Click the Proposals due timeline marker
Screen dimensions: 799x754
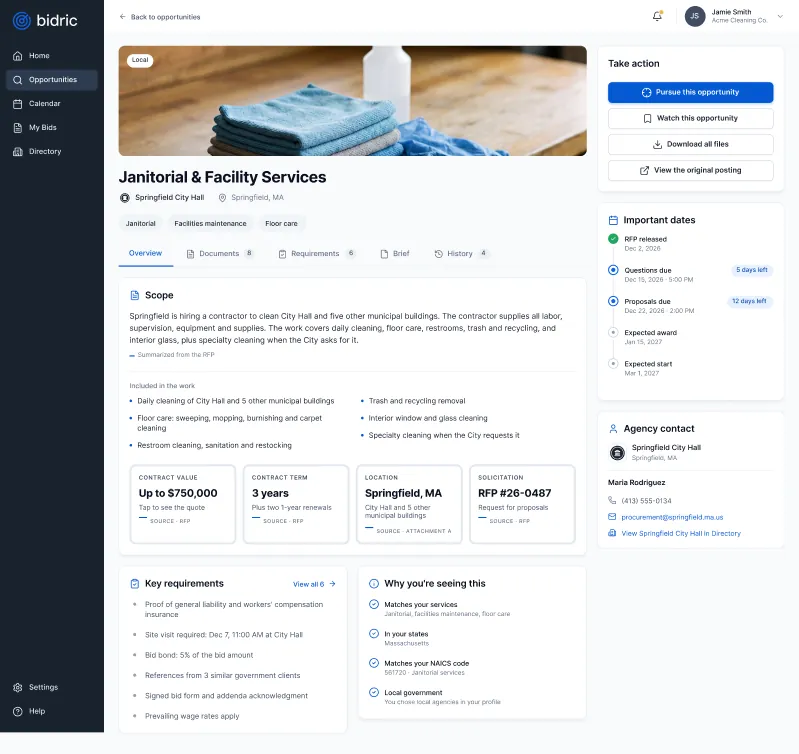coord(613,301)
